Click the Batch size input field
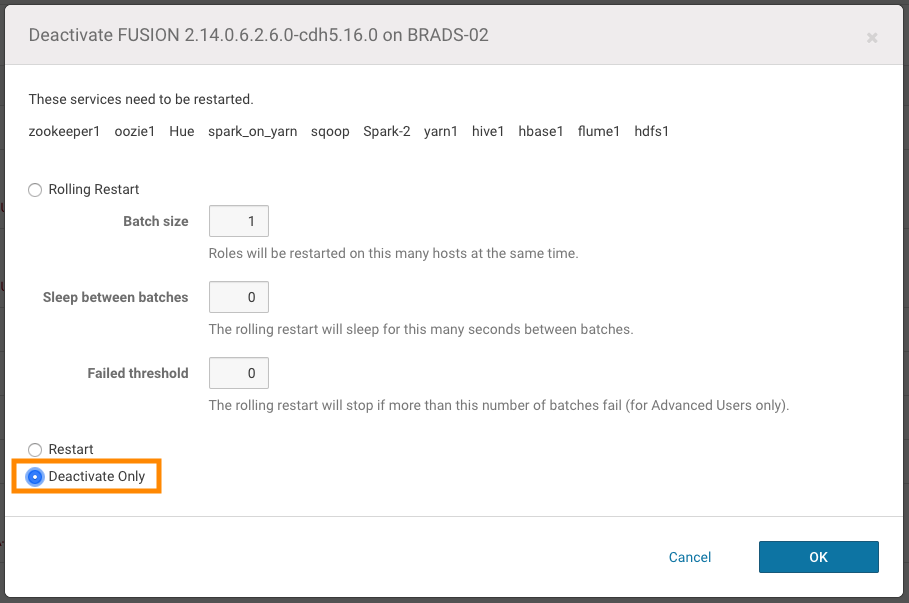This screenshot has height=603, width=909. click(238, 221)
